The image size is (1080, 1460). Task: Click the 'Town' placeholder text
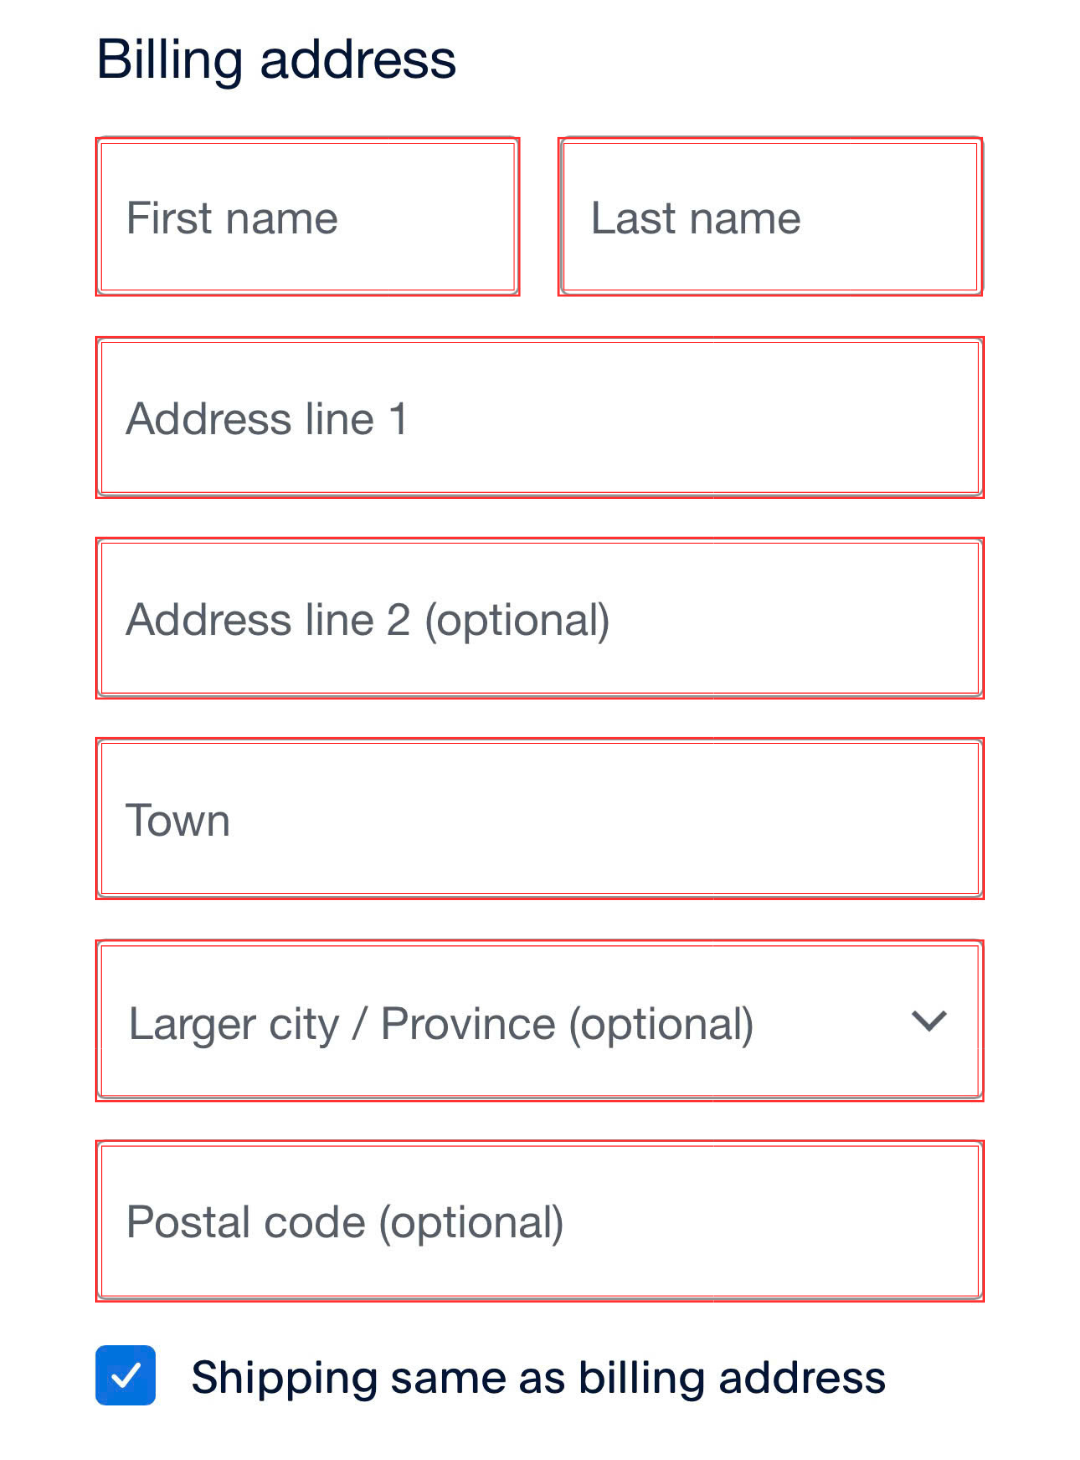click(178, 821)
